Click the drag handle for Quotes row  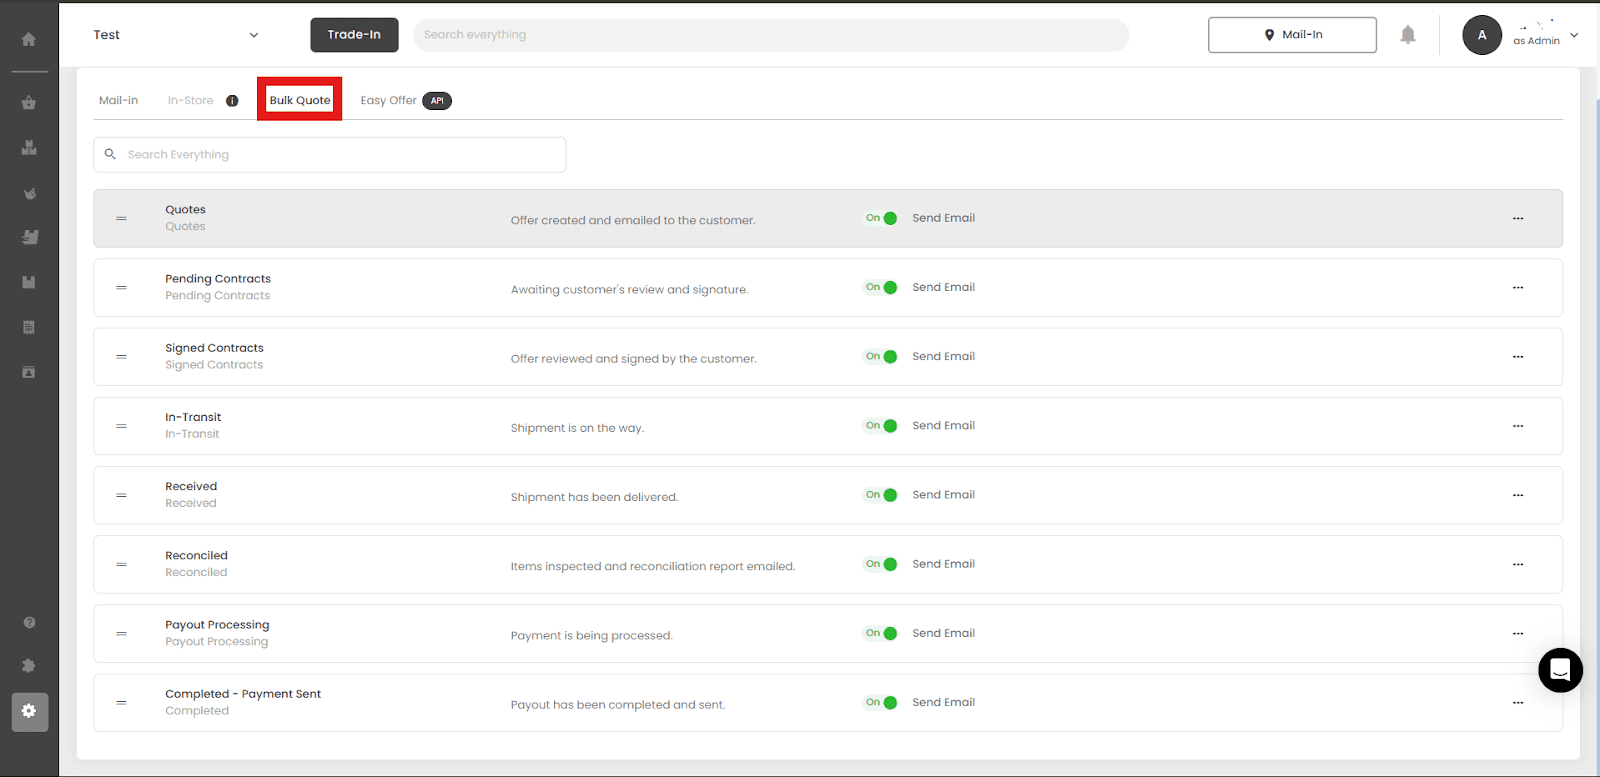[121, 218]
